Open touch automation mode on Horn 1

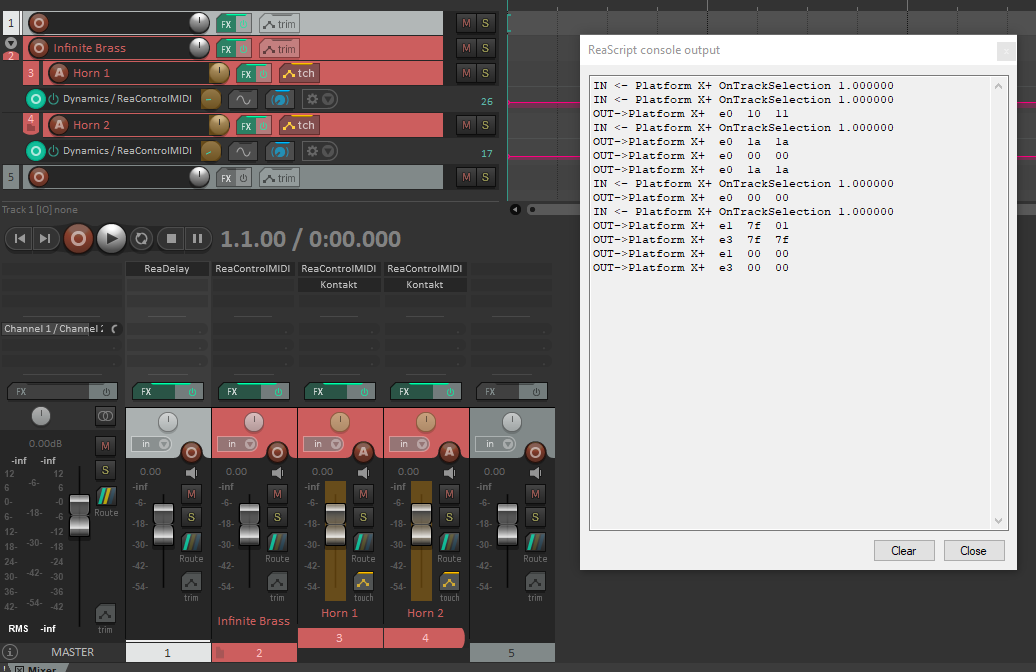click(x=299, y=73)
